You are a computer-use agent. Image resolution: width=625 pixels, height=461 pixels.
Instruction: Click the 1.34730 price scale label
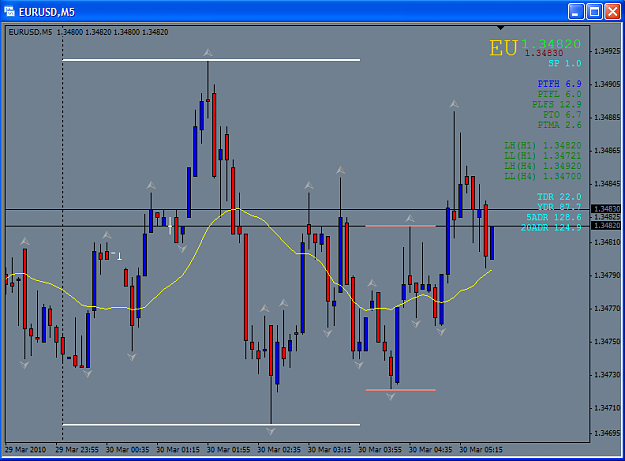[607, 375]
